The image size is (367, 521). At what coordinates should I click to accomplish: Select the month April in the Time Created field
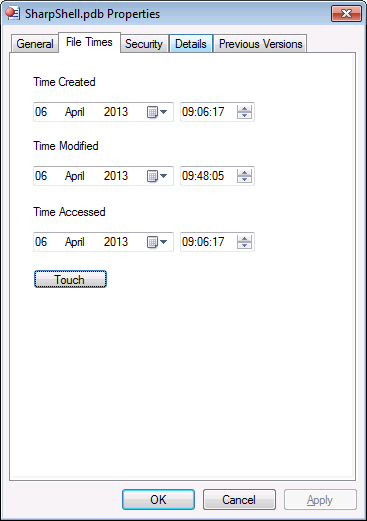[75, 112]
